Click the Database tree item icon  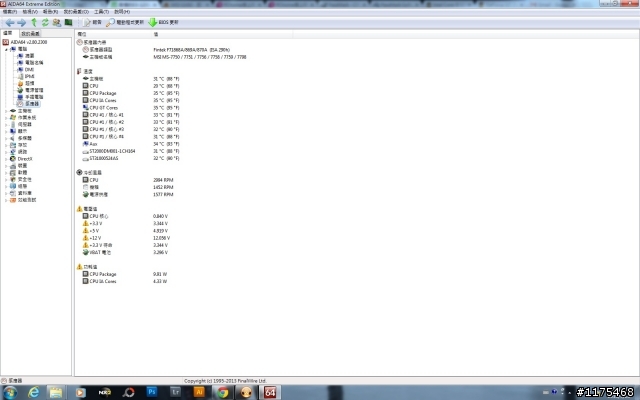[x=13, y=193]
